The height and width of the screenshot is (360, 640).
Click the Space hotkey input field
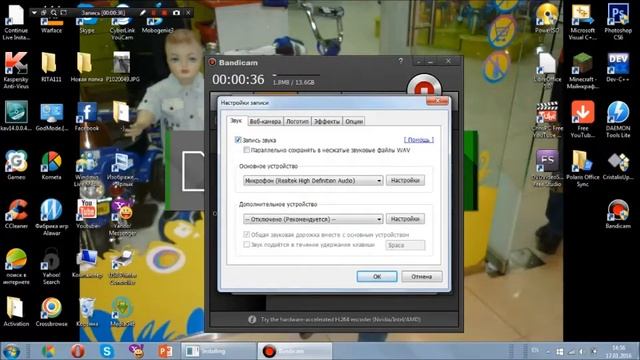point(405,245)
